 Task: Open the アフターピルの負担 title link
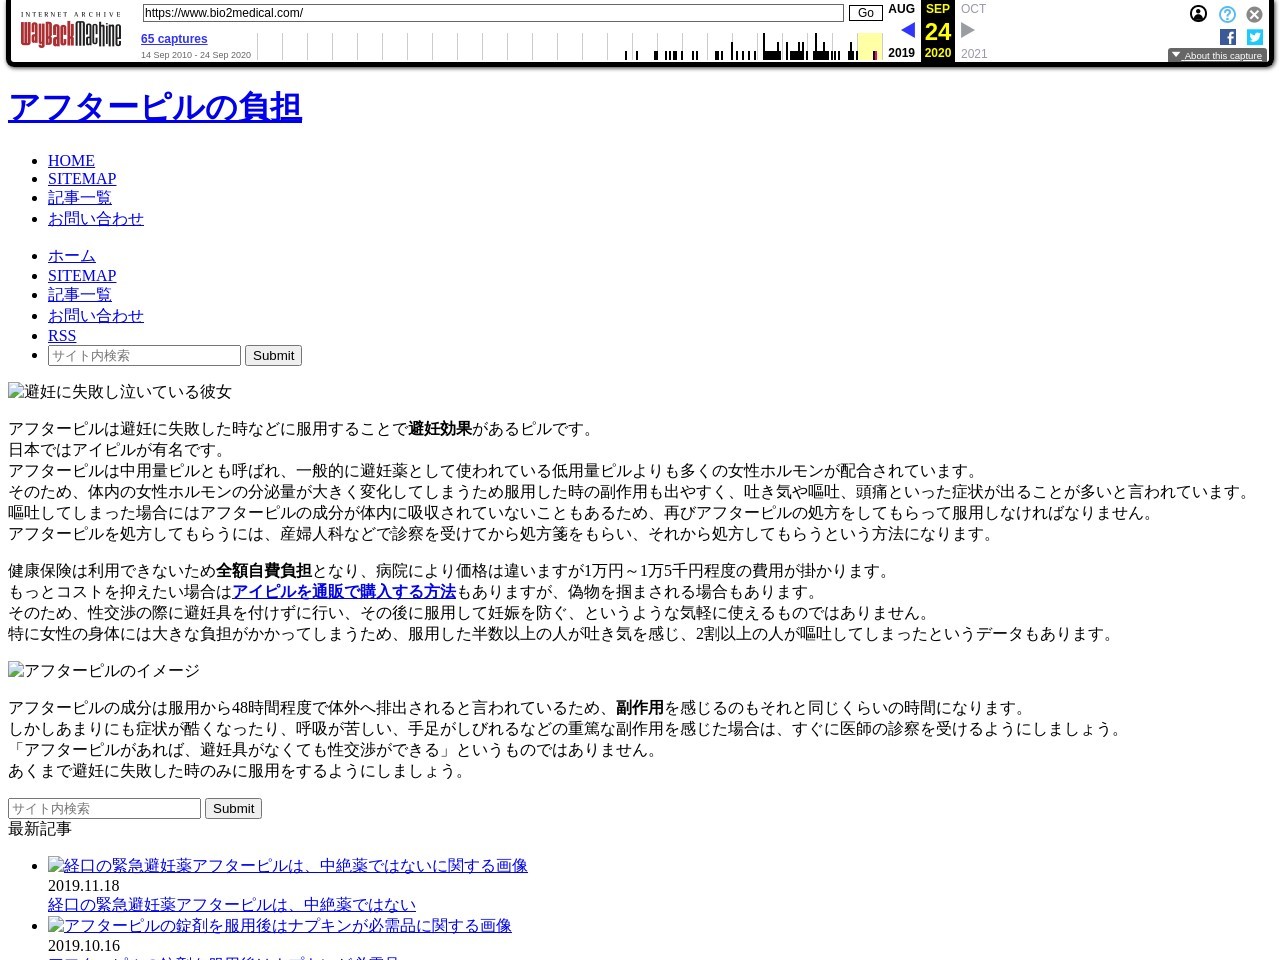coord(155,107)
